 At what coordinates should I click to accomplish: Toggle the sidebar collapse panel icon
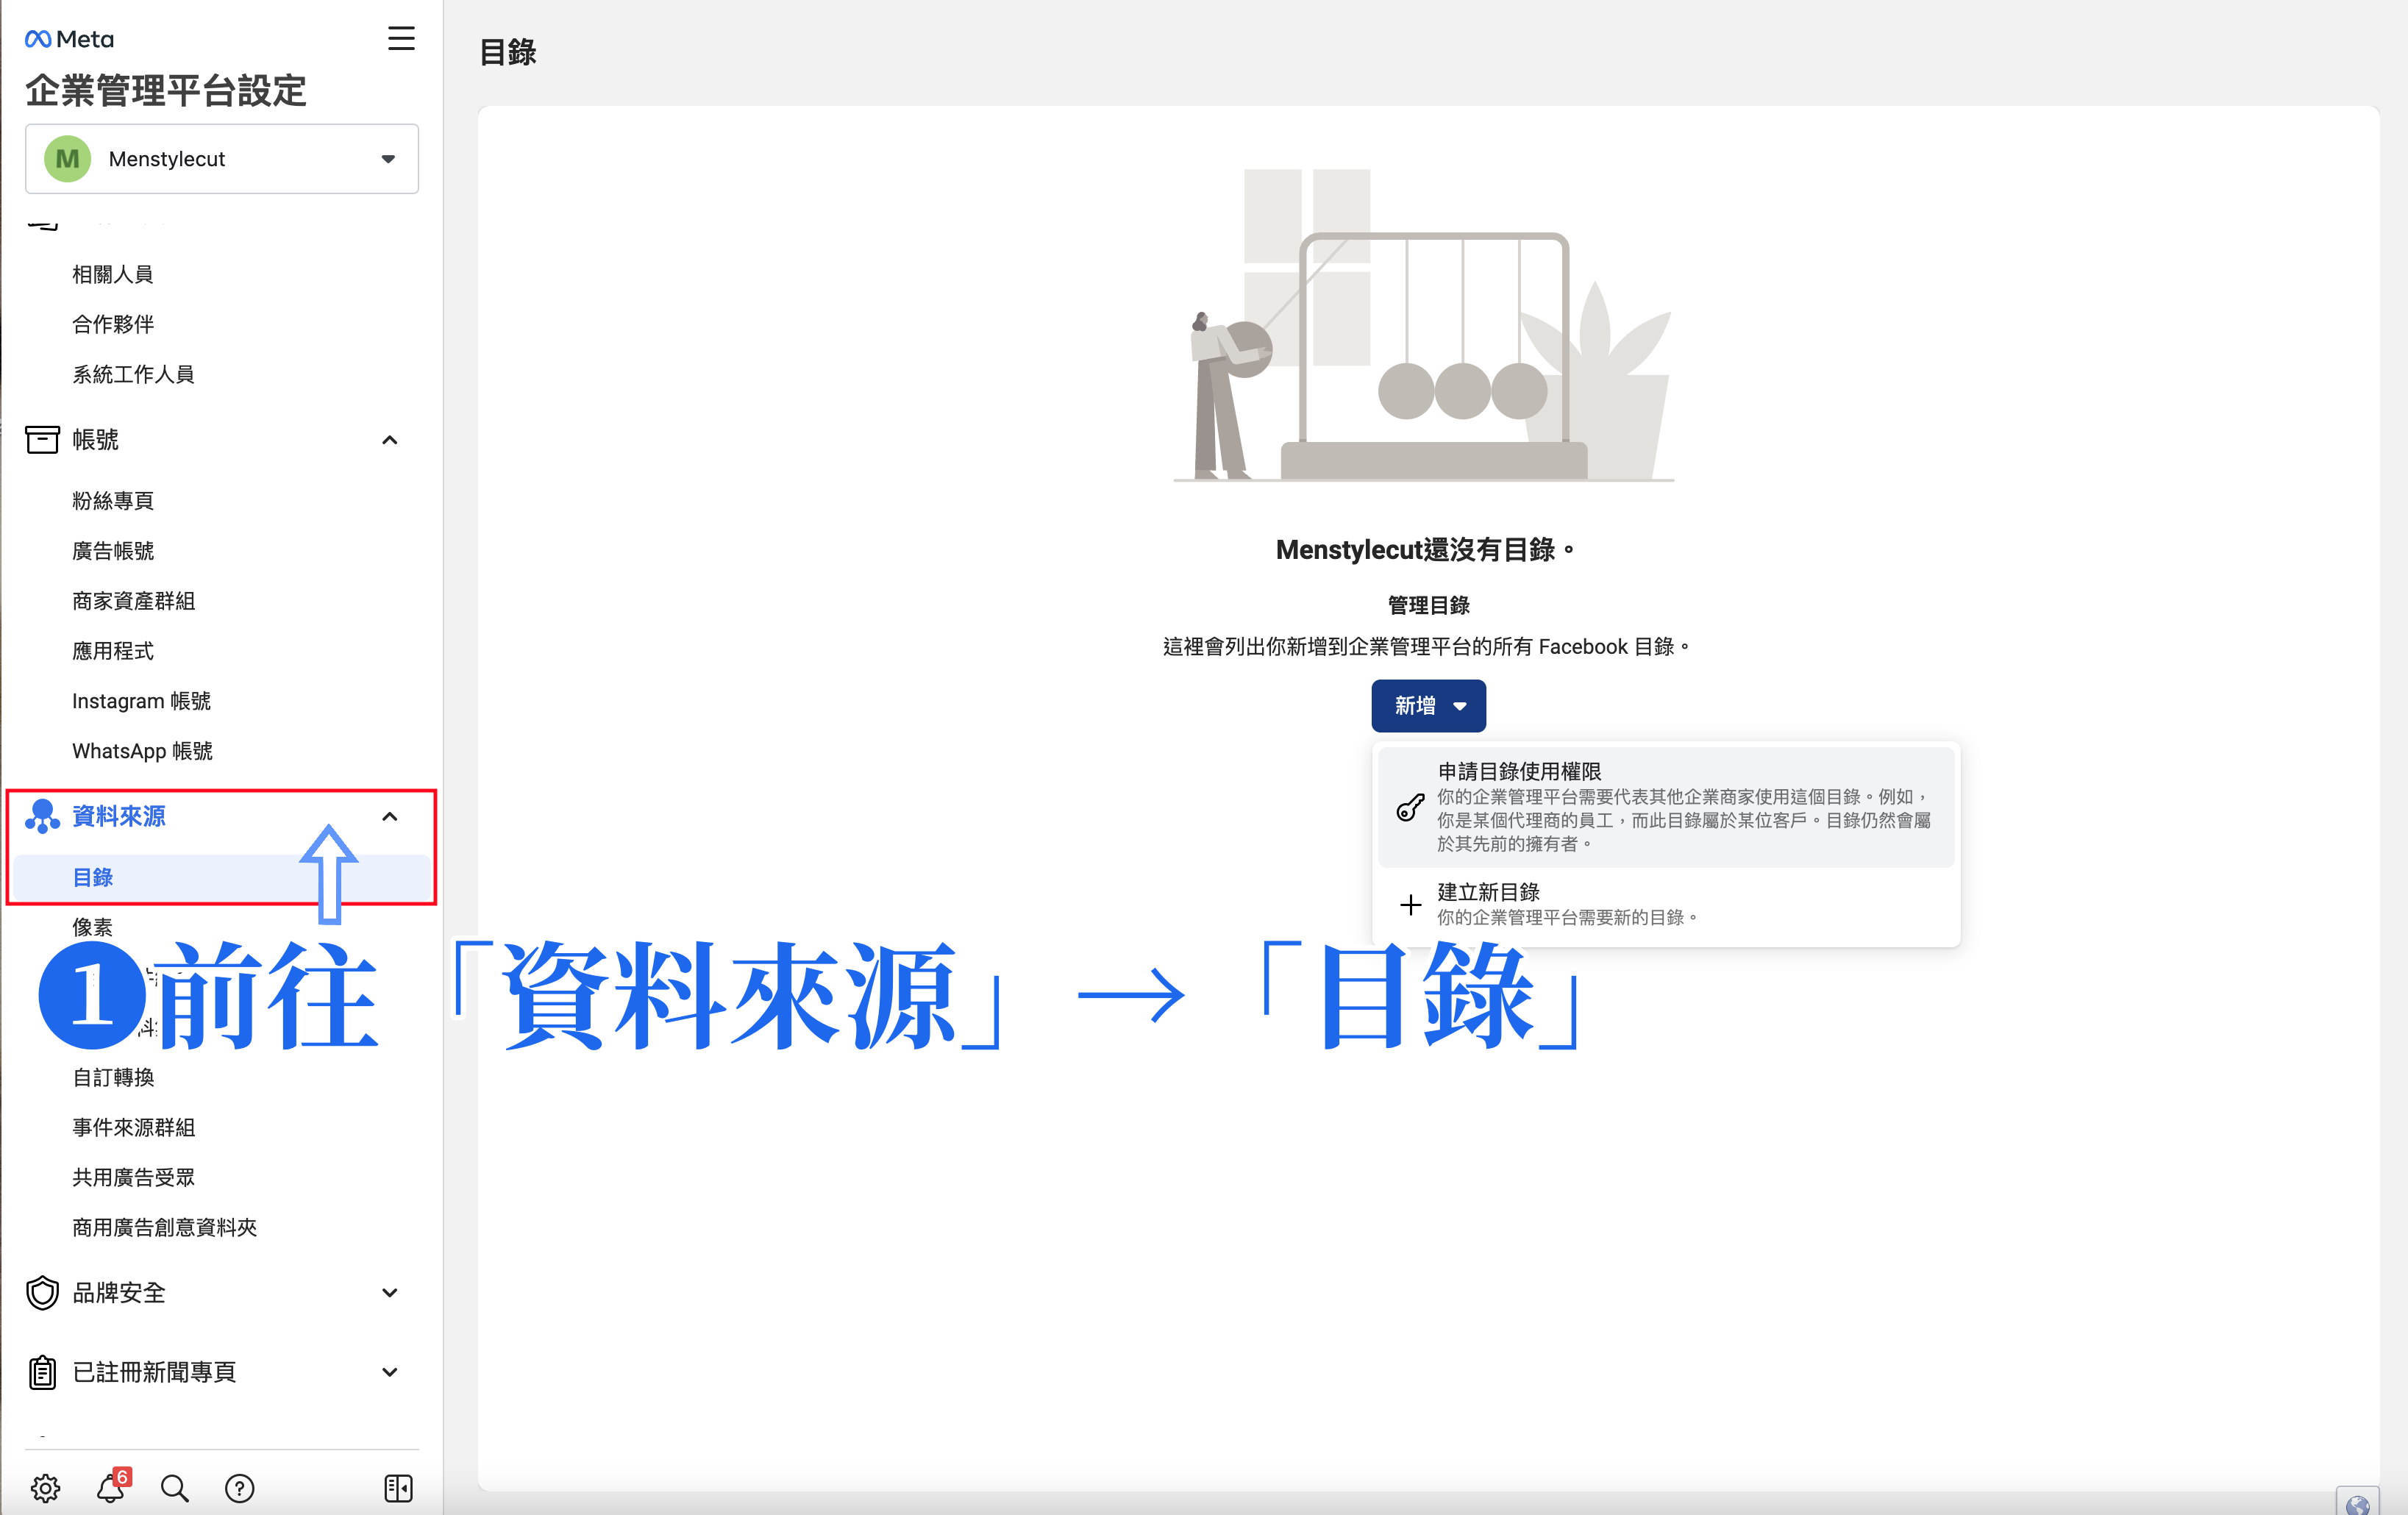coord(398,1488)
